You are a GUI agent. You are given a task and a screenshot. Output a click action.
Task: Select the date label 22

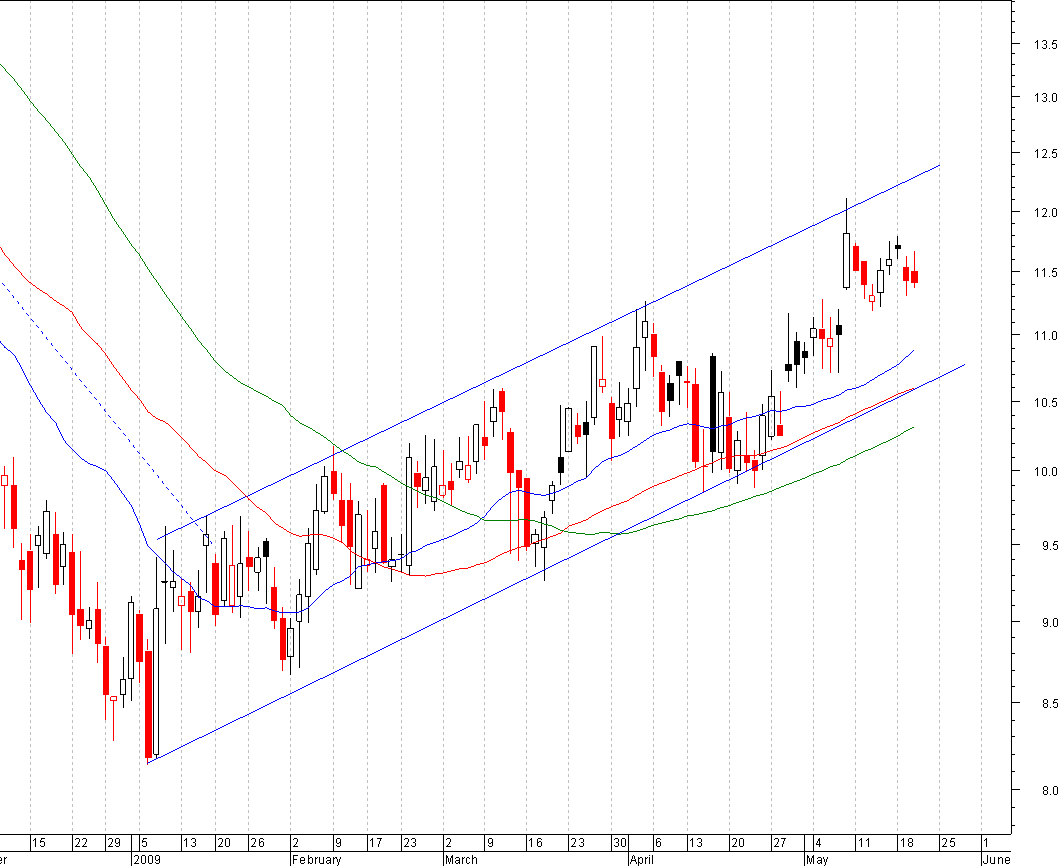[x=81, y=843]
